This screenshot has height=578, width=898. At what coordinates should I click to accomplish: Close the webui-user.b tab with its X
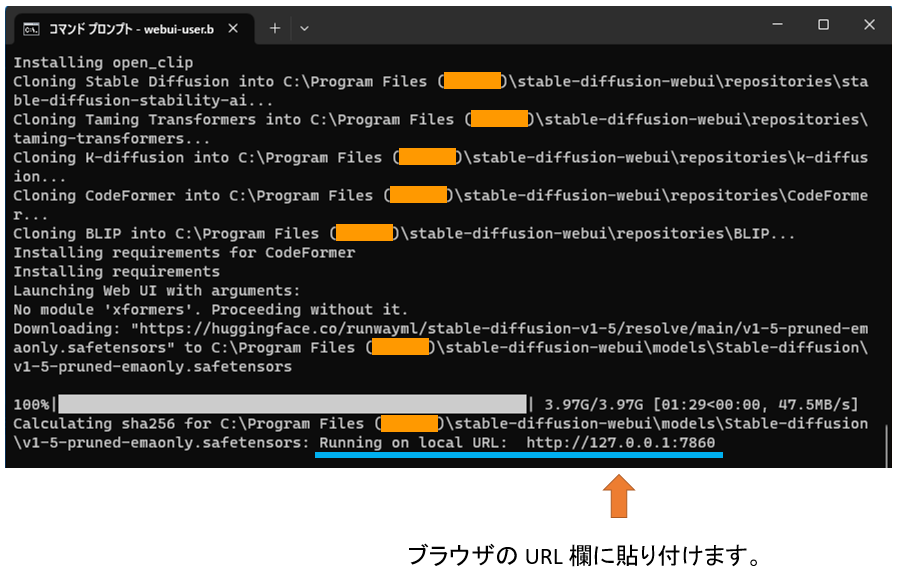coord(235,29)
